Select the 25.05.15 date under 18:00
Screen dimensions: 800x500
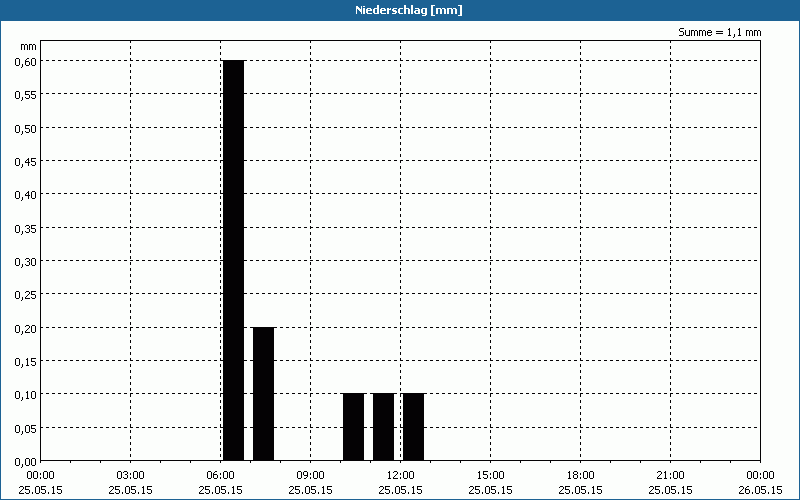tap(580, 490)
